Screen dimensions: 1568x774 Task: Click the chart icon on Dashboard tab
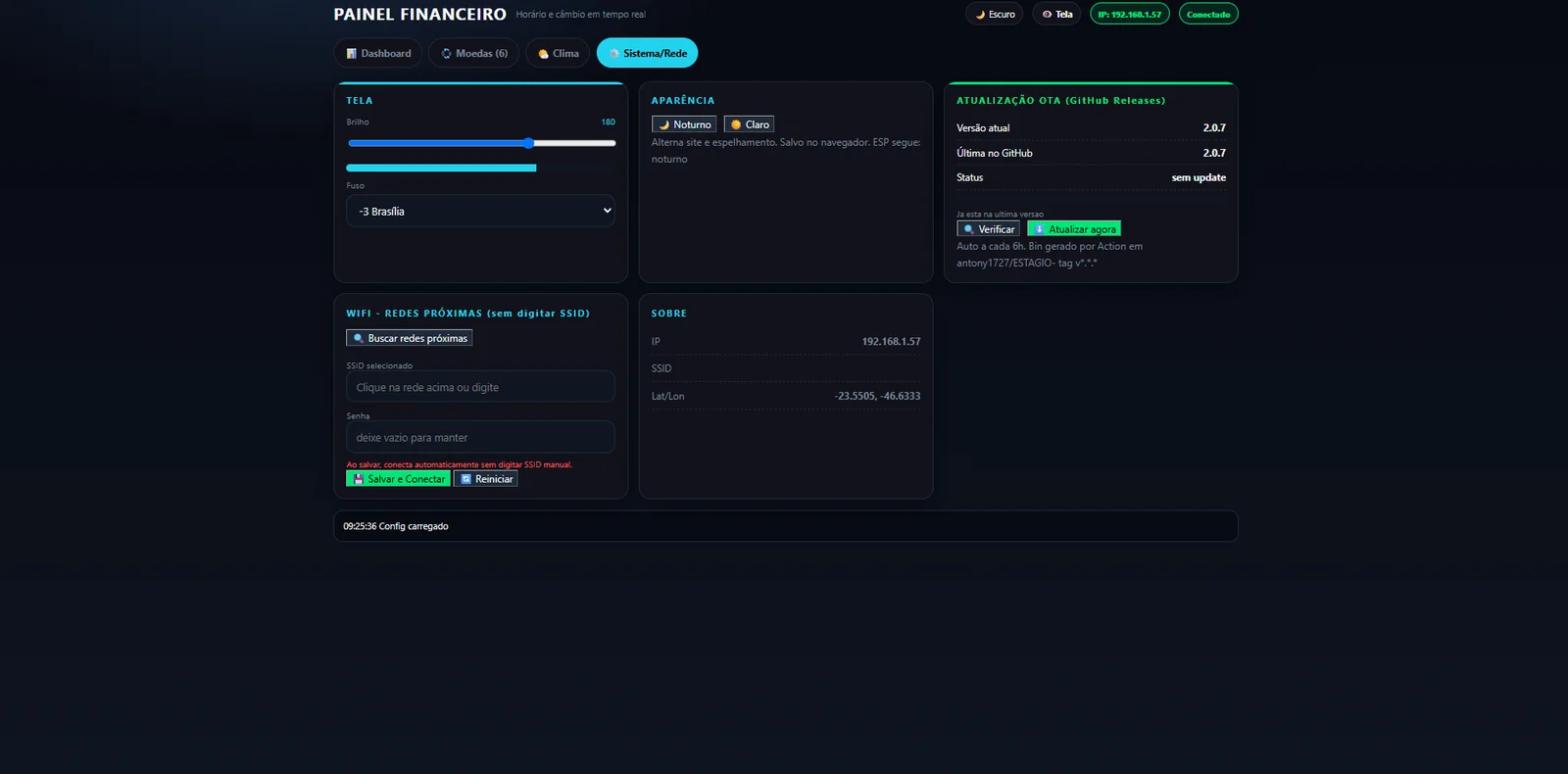351,53
